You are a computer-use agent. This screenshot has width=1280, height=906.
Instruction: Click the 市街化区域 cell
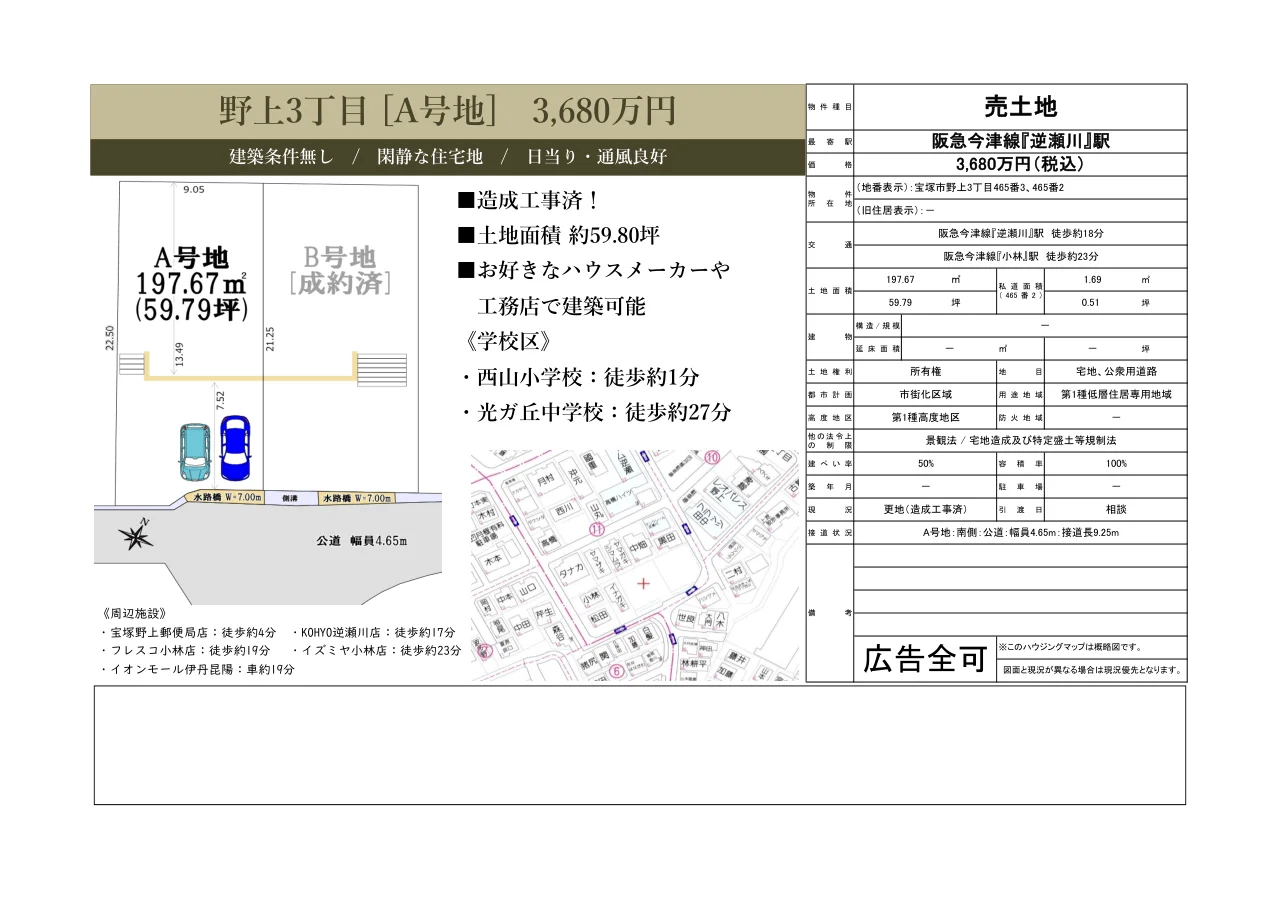coord(925,395)
